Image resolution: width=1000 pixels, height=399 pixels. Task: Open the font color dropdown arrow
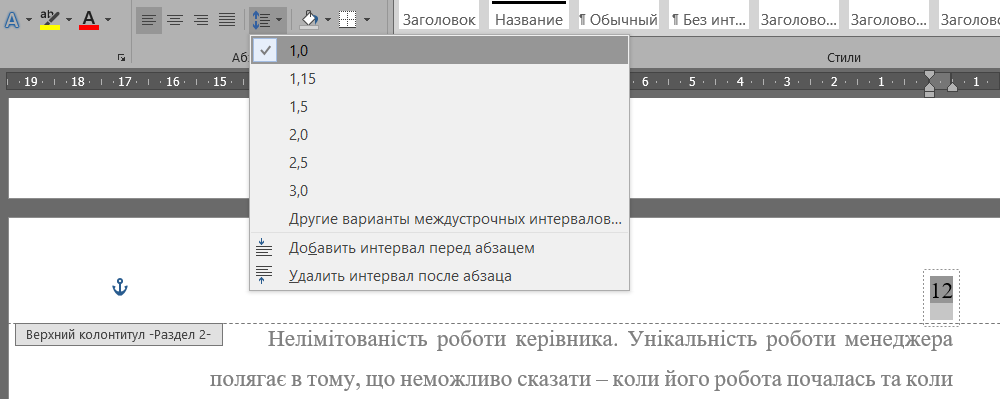107,20
